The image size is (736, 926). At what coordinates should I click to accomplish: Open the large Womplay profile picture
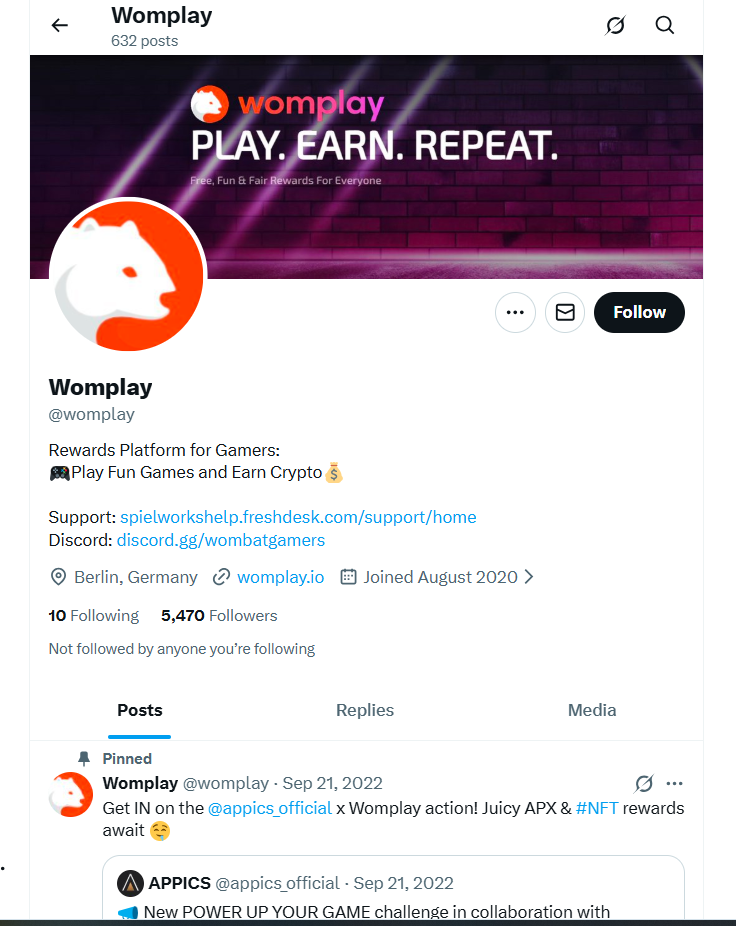(127, 275)
